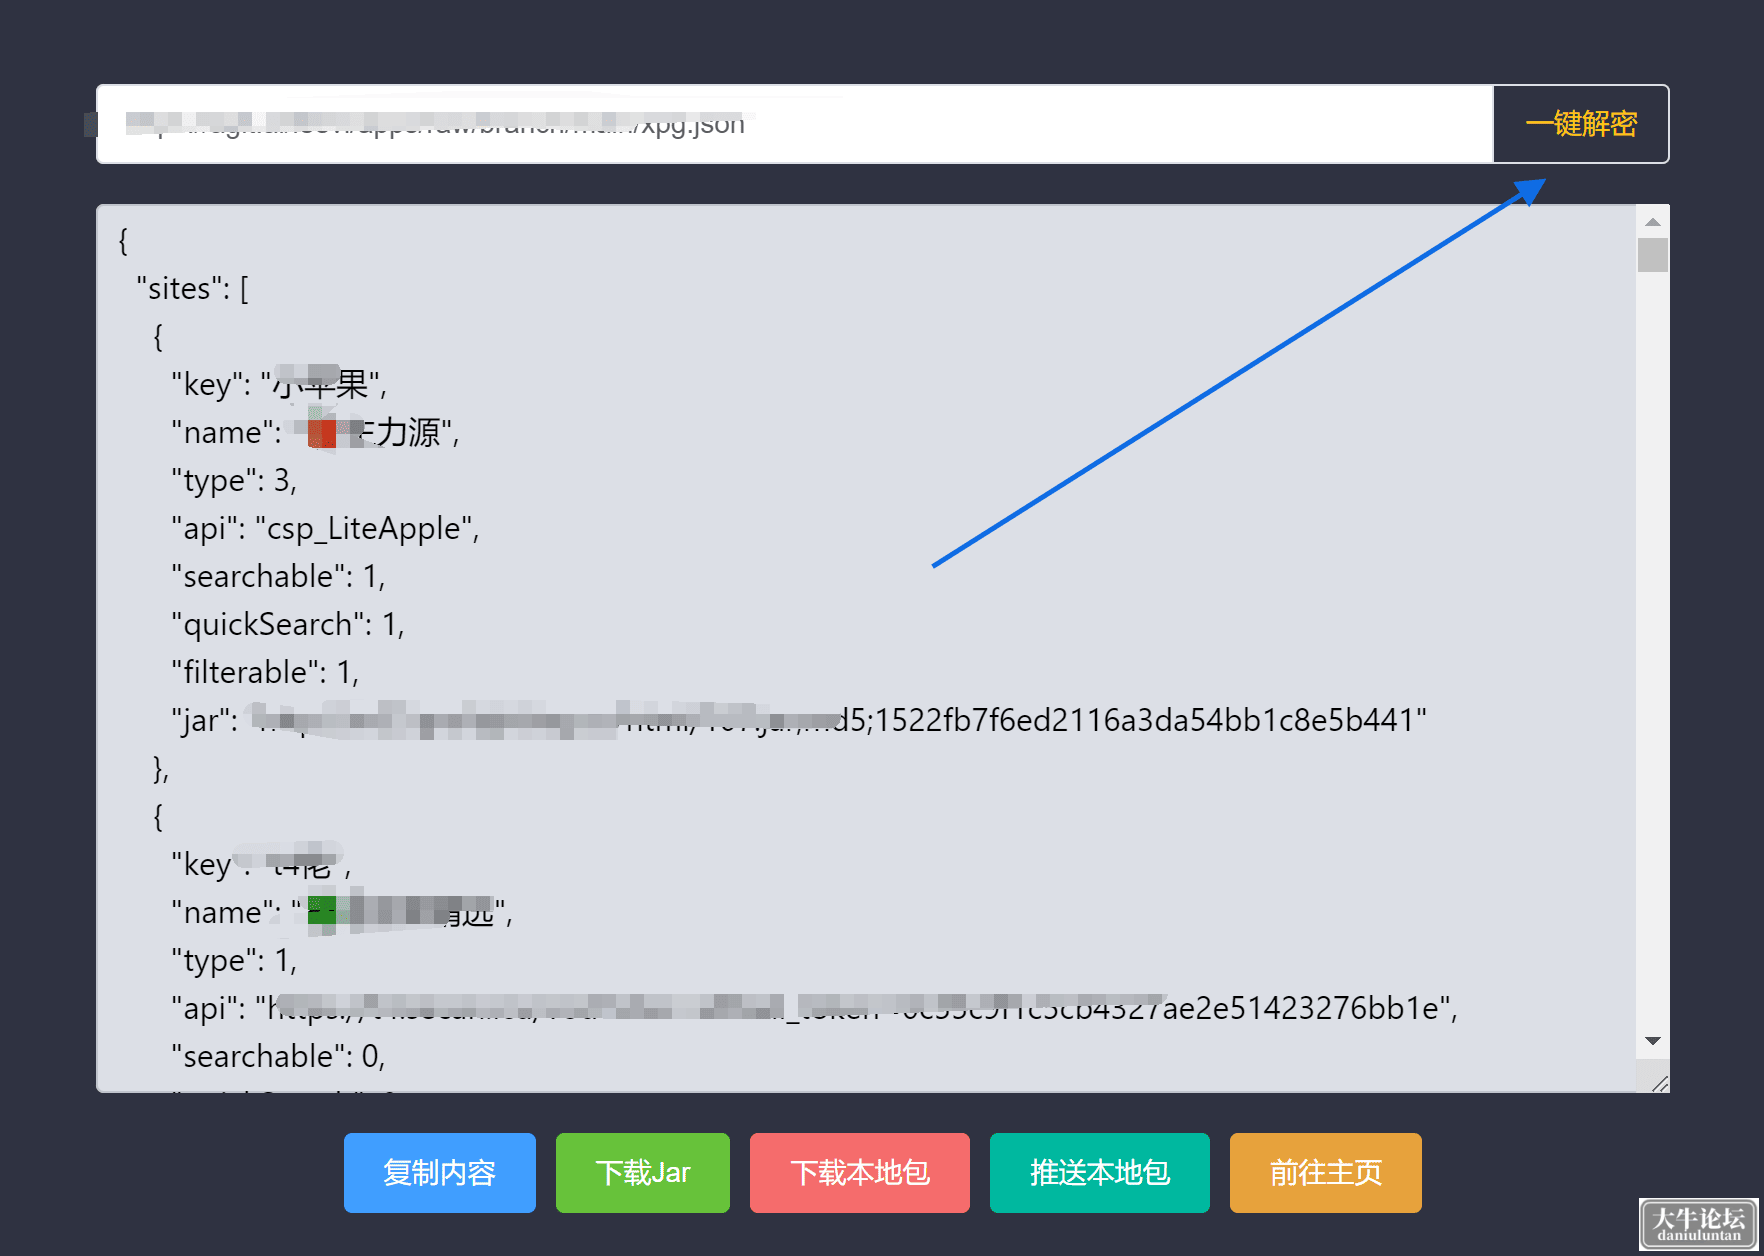This screenshot has width=1764, height=1256.
Task: Click the "jar" line with md5 hash
Action: click(x=799, y=720)
